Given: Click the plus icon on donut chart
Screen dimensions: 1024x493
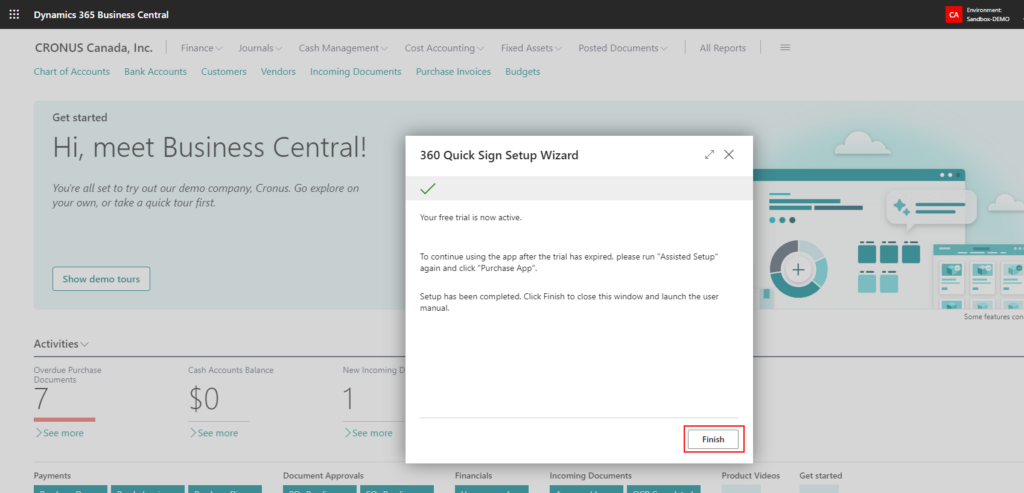Looking at the screenshot, I should (x=798, y=270).
